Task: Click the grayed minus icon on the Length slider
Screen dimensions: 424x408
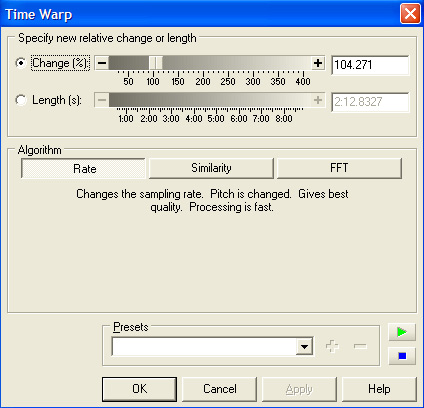Action: [x=102, y=100]
